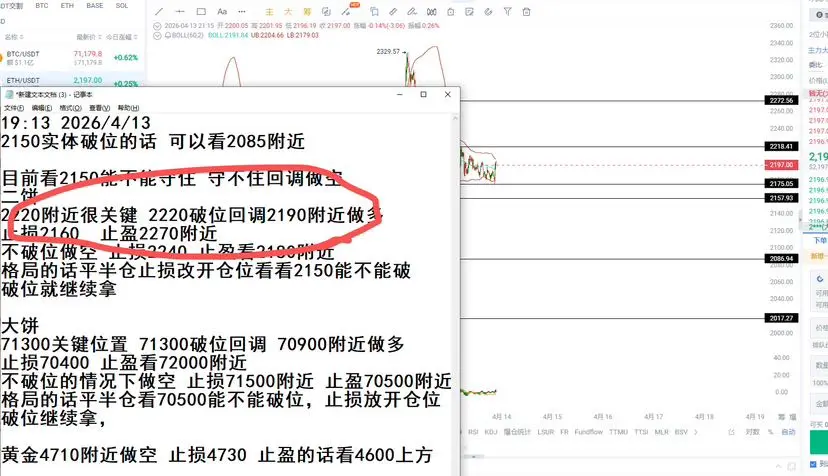828x476 pixels.
Task: Select the Aa text annotation tool
Action: tap(222, 12)
